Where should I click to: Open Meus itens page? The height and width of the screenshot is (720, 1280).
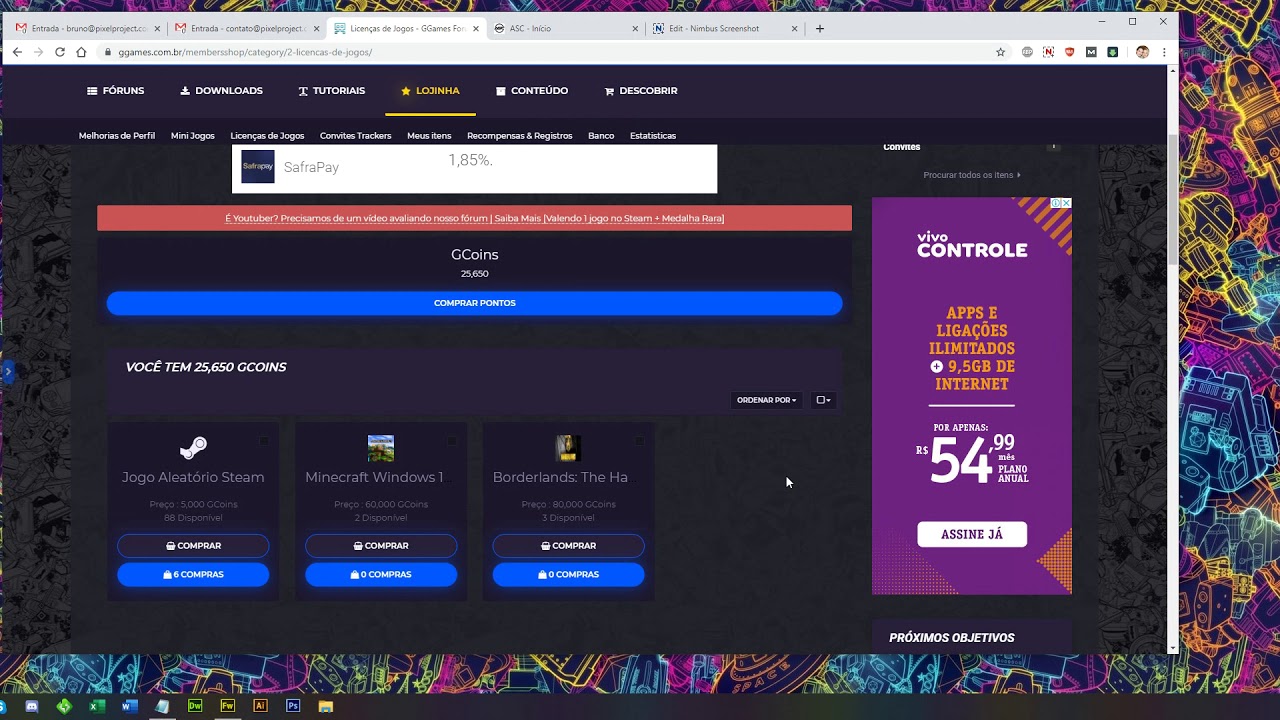(x=429, y=136)
